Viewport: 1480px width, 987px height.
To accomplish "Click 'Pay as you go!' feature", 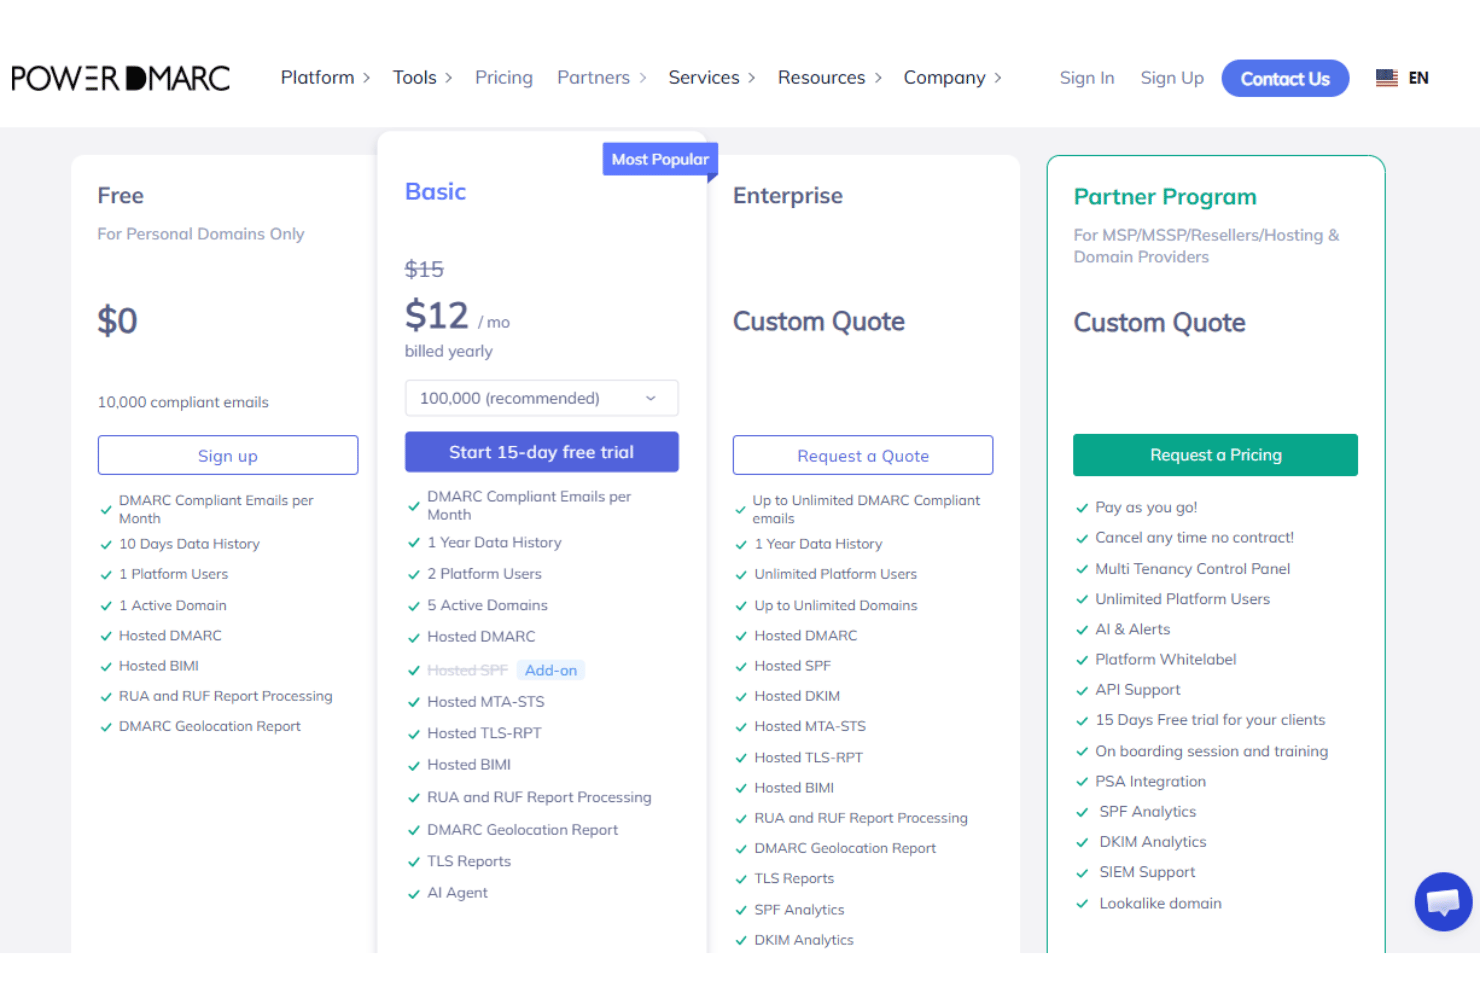I will [x=1146, y=507].
